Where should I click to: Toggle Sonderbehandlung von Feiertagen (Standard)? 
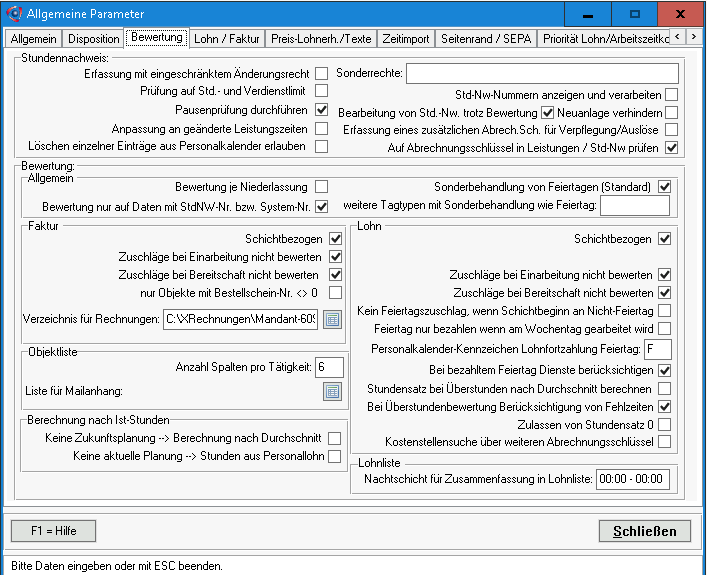click(665, 187)
